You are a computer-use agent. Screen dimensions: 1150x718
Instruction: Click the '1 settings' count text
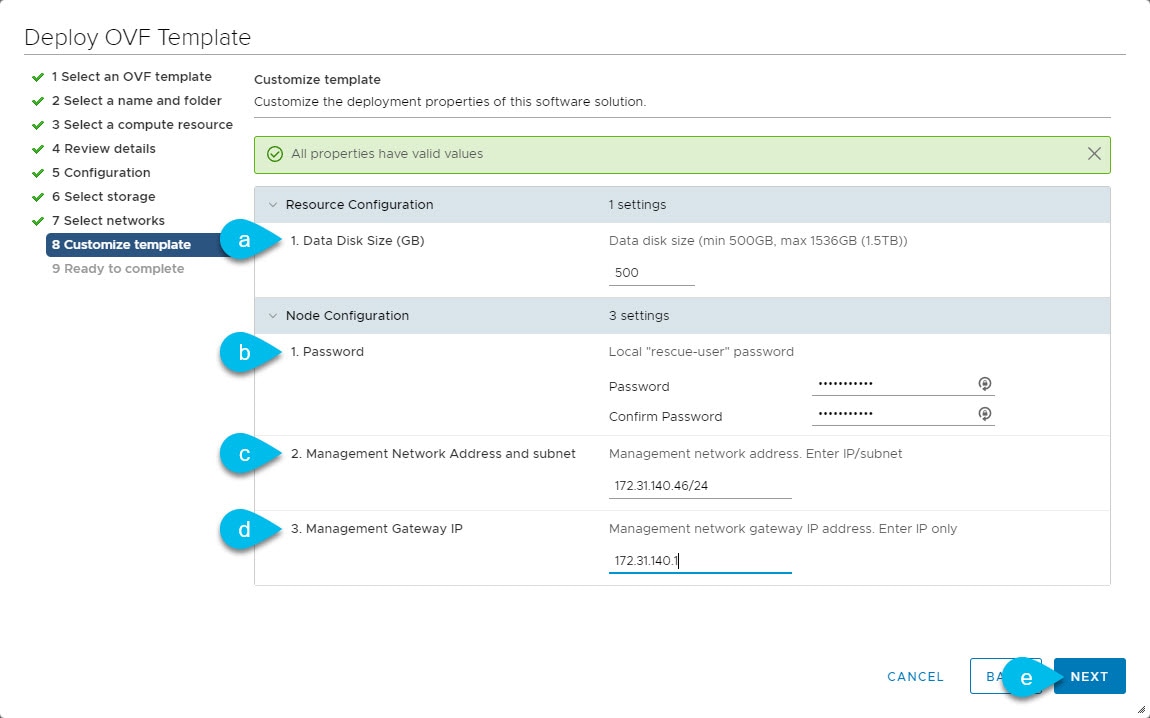tap(637, 205)
